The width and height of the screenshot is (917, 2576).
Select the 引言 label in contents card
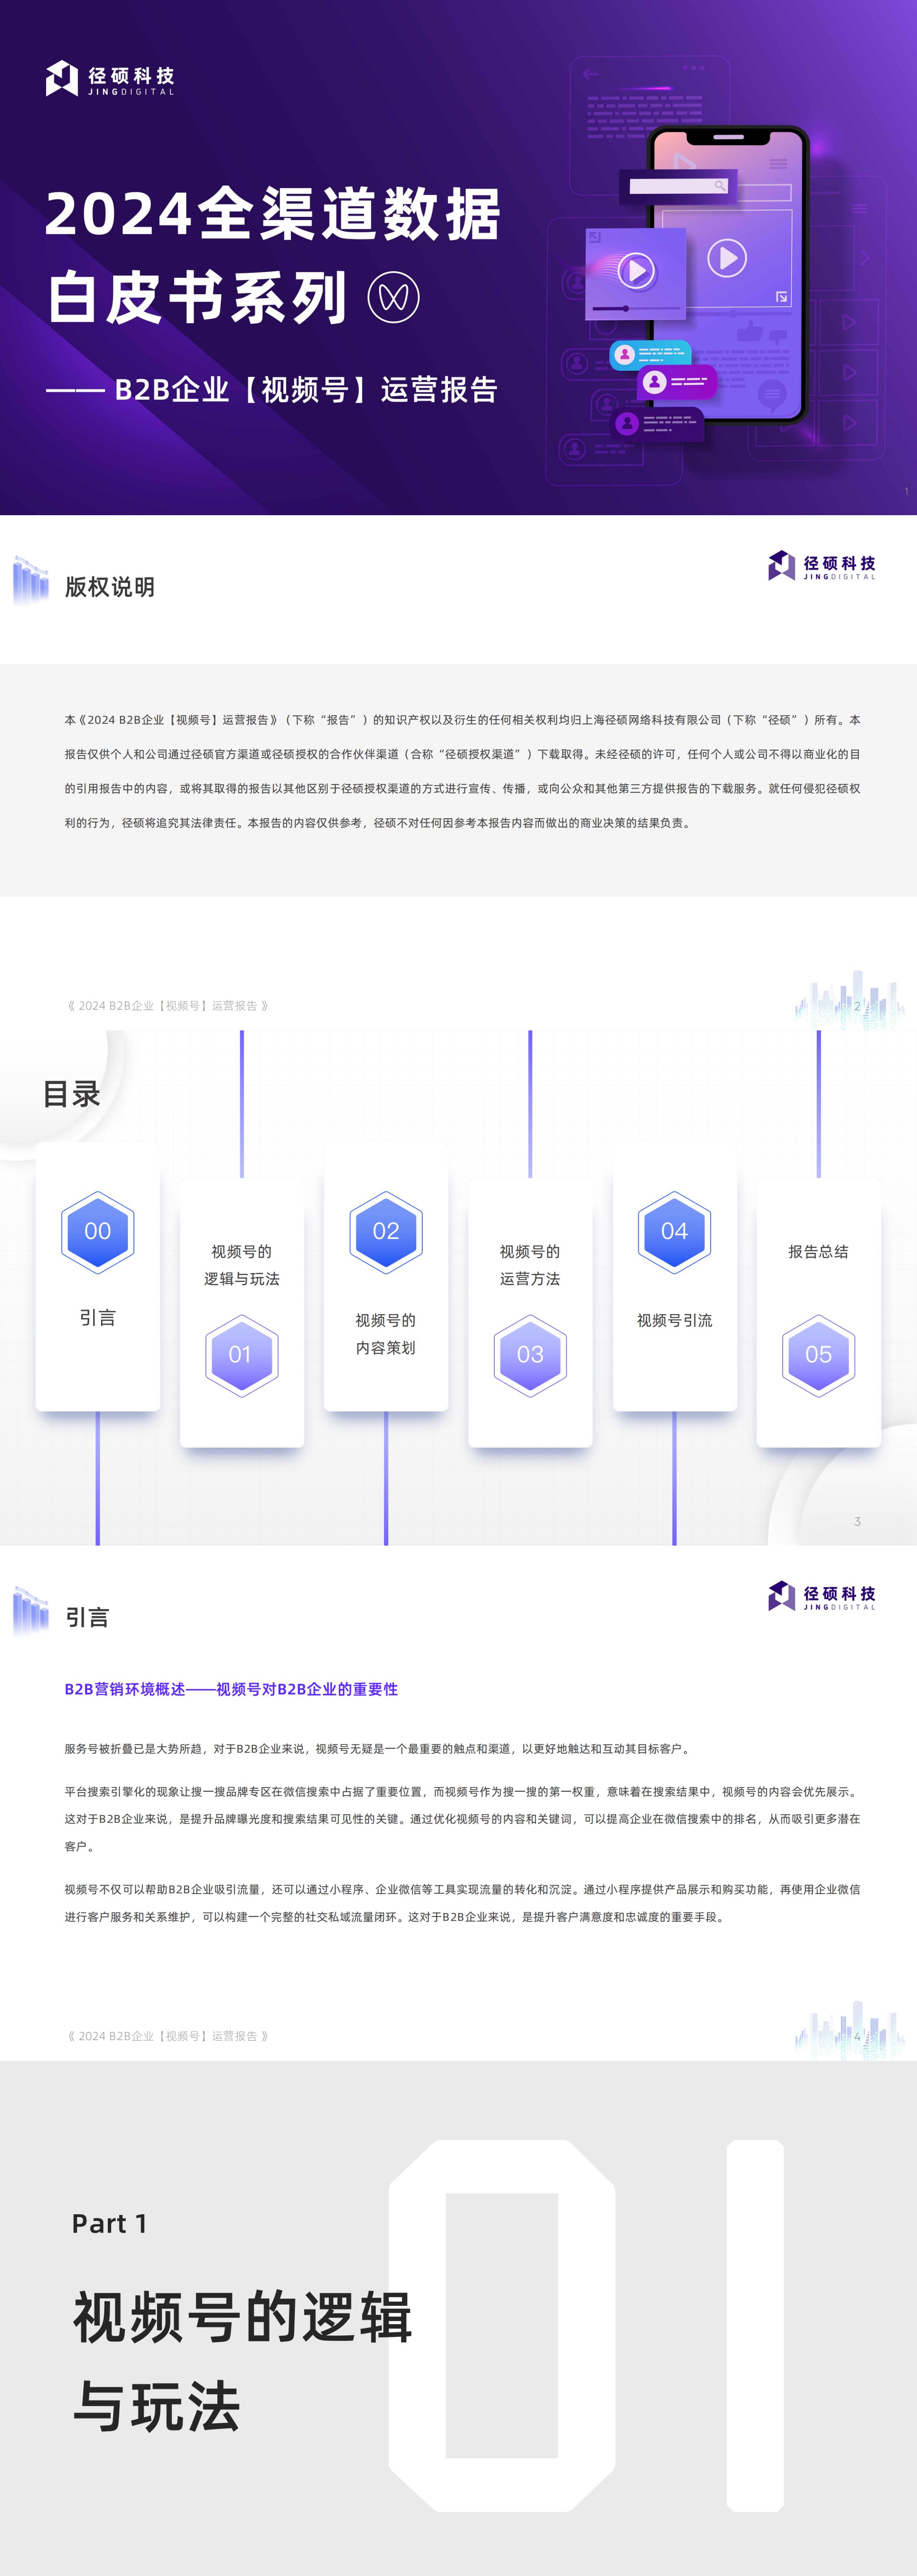click(x=98, y=1318)
